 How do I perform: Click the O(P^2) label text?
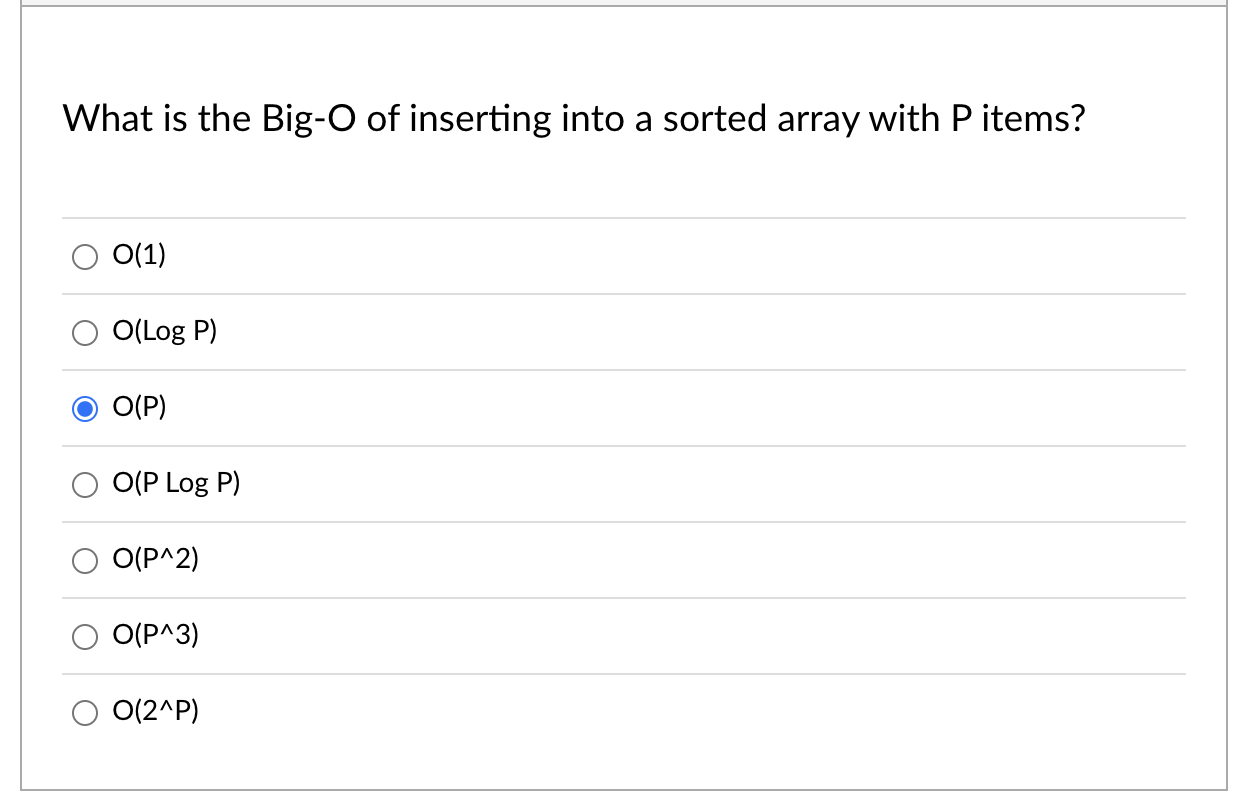pos(155,559)
